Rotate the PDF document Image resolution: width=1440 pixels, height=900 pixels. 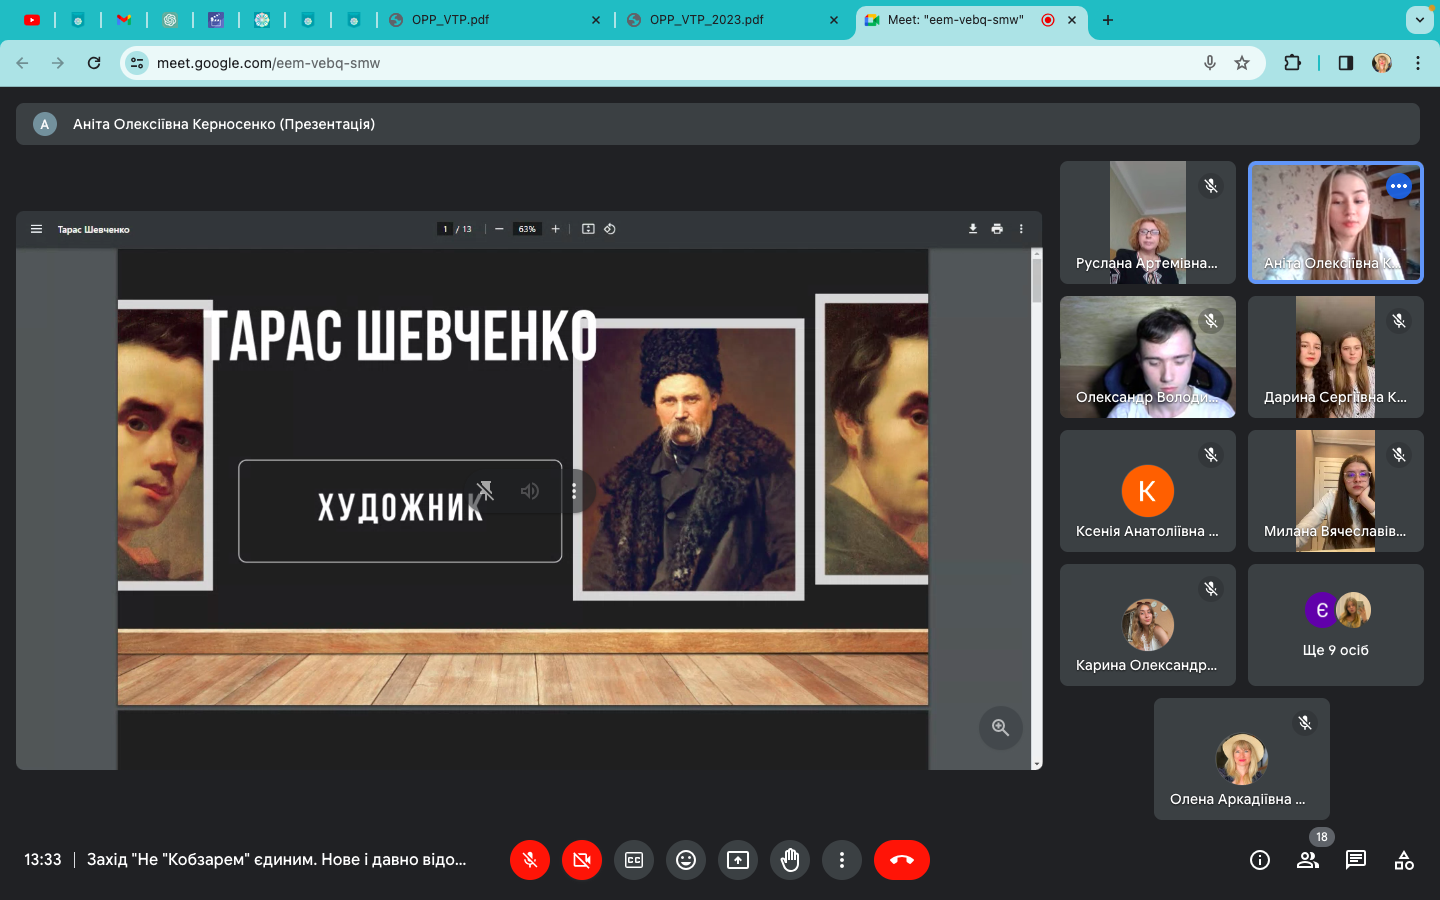click(x=610, y=229)
